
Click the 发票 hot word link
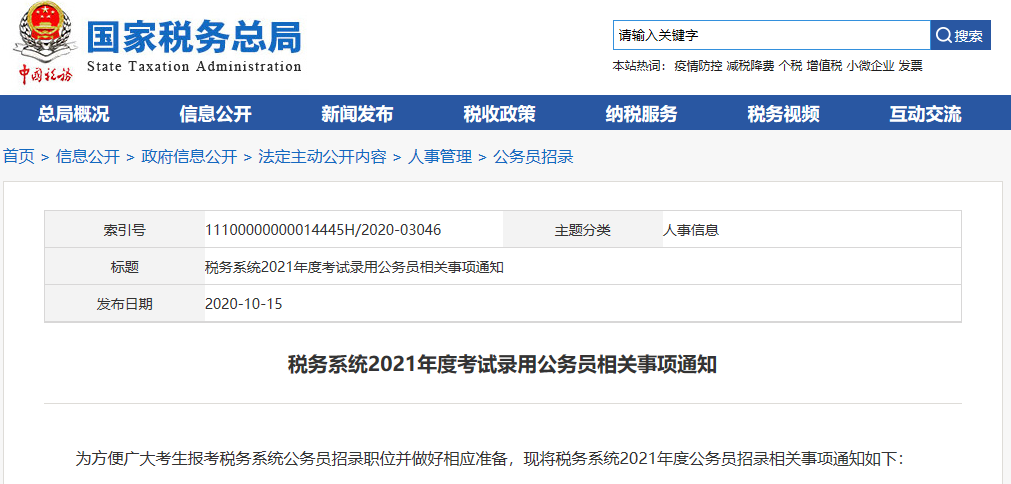910,66
